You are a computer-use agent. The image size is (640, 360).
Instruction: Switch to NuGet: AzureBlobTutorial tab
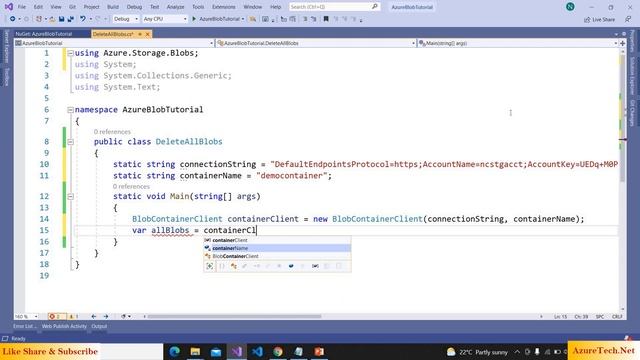point(44,34)
